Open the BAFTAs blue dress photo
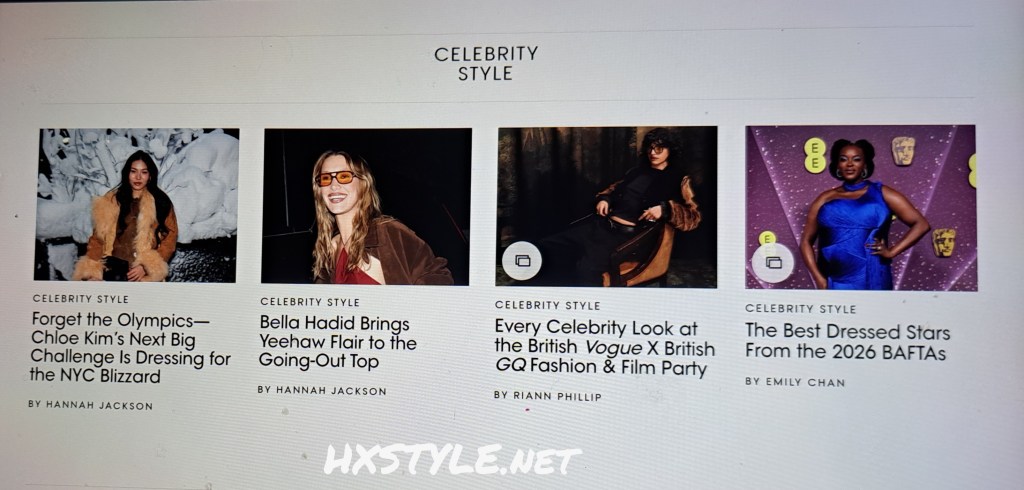 tap(861, 207)
